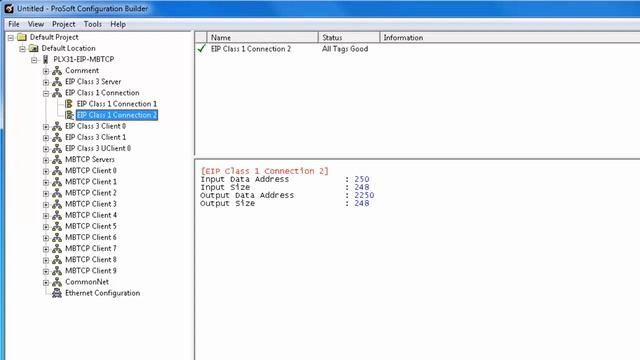This screenshot has height=360, width=640.
Task: Click the ProSoft app icon in title bar
Action: [x=9, y=9]
